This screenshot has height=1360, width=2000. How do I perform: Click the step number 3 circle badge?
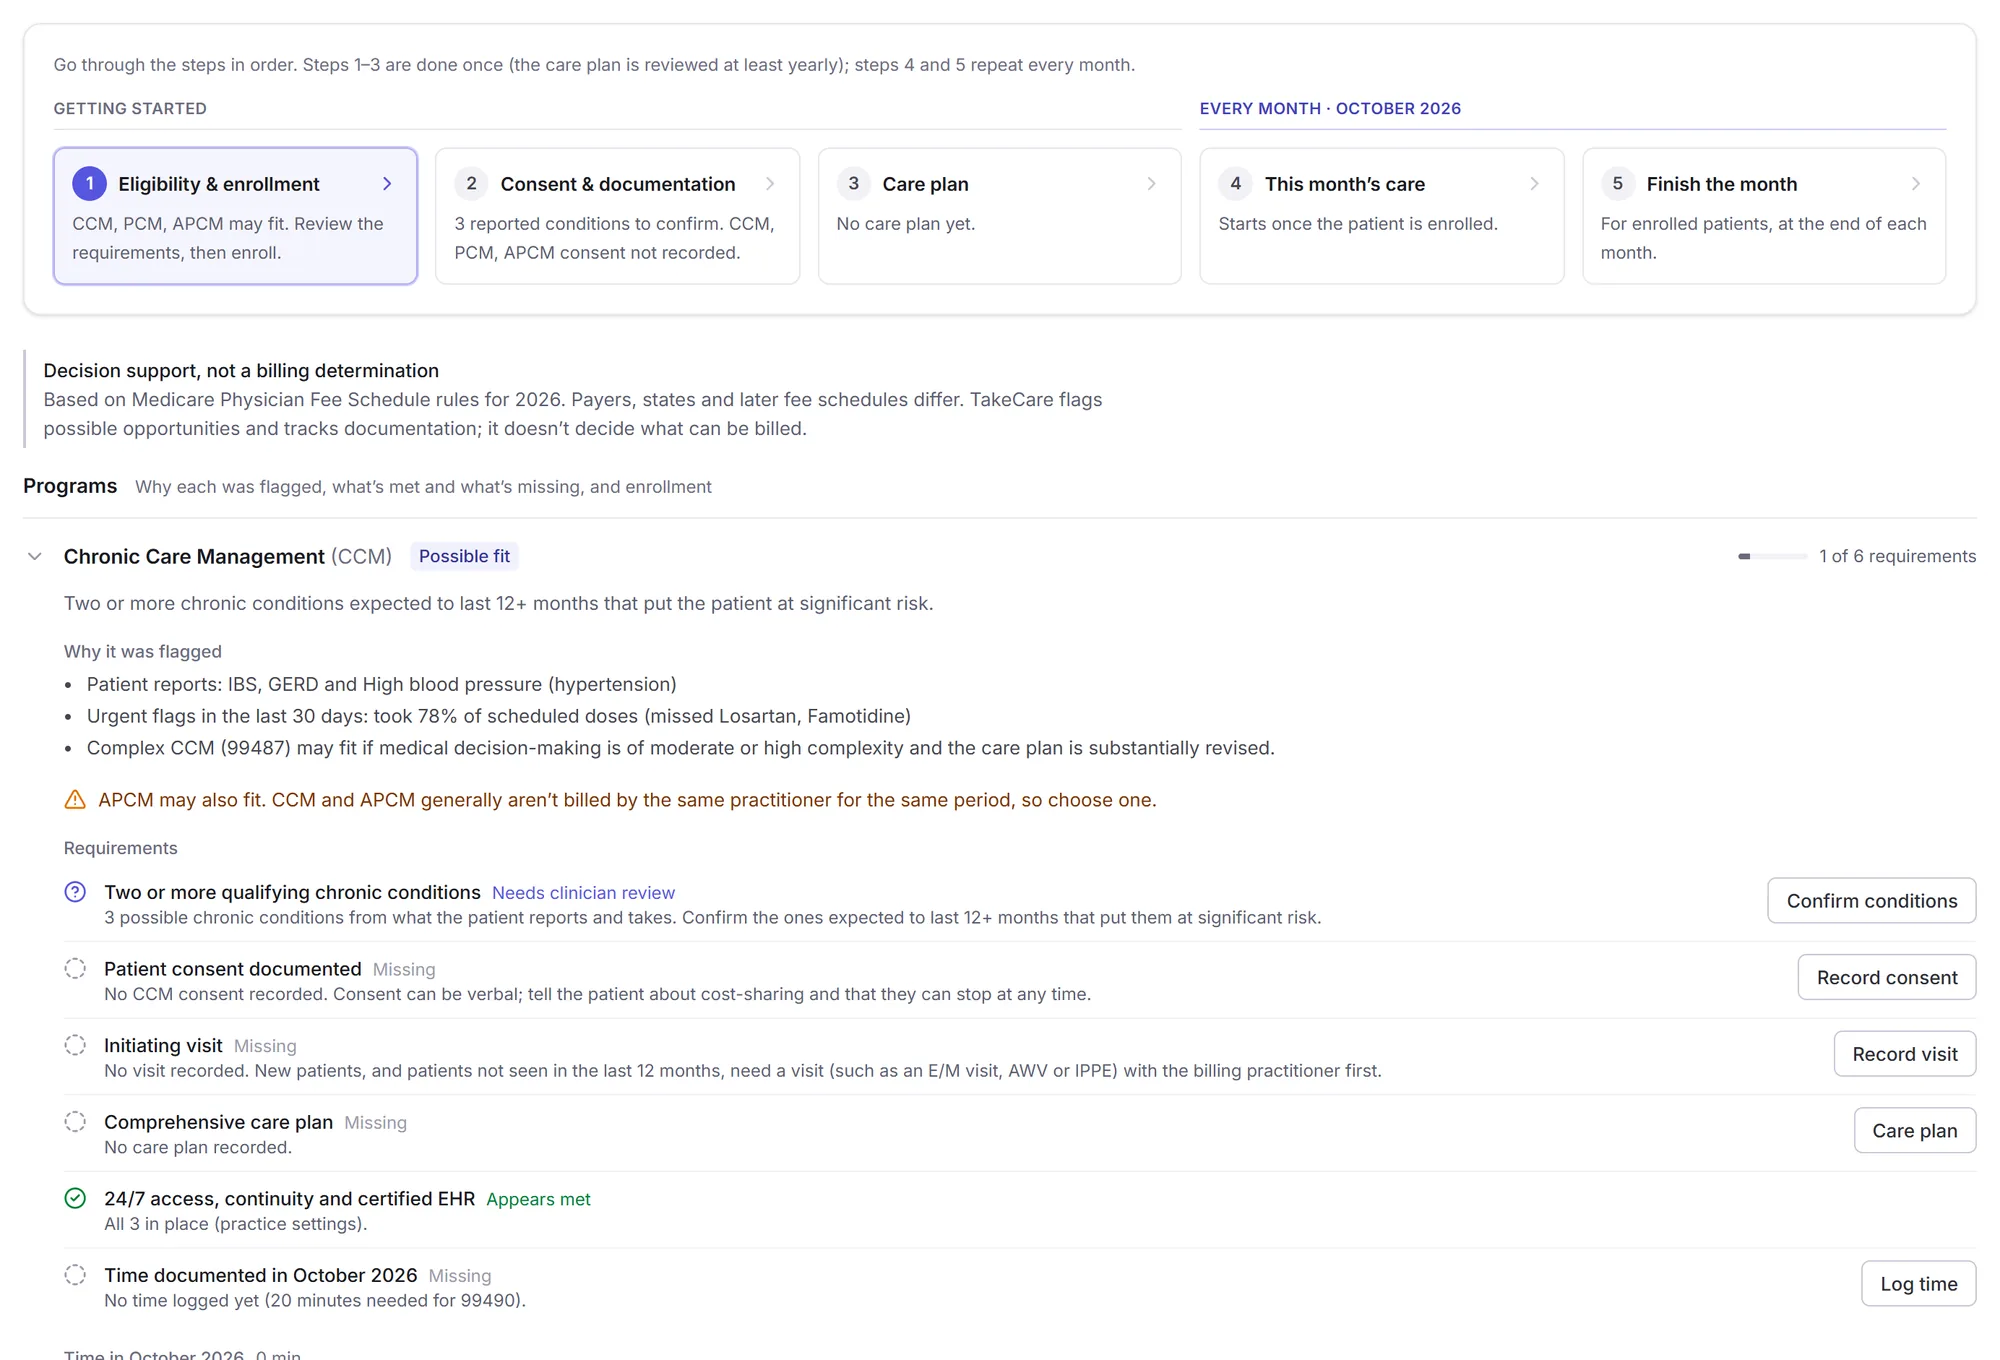tap(853, 184)
